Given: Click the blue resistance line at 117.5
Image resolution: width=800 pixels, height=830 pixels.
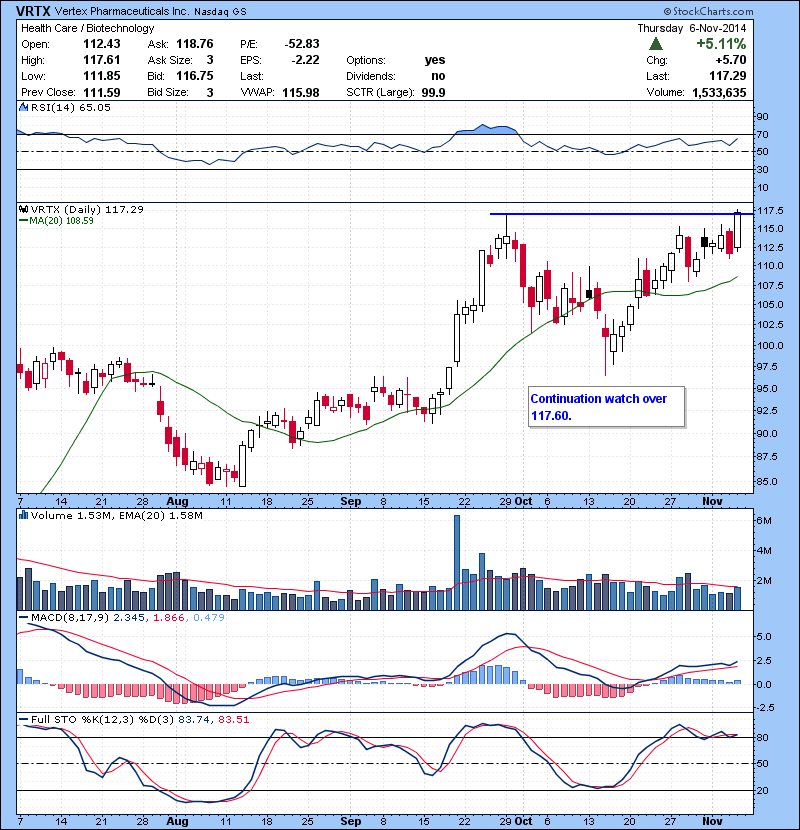Looking at the screenshot, I should [621, 214].
